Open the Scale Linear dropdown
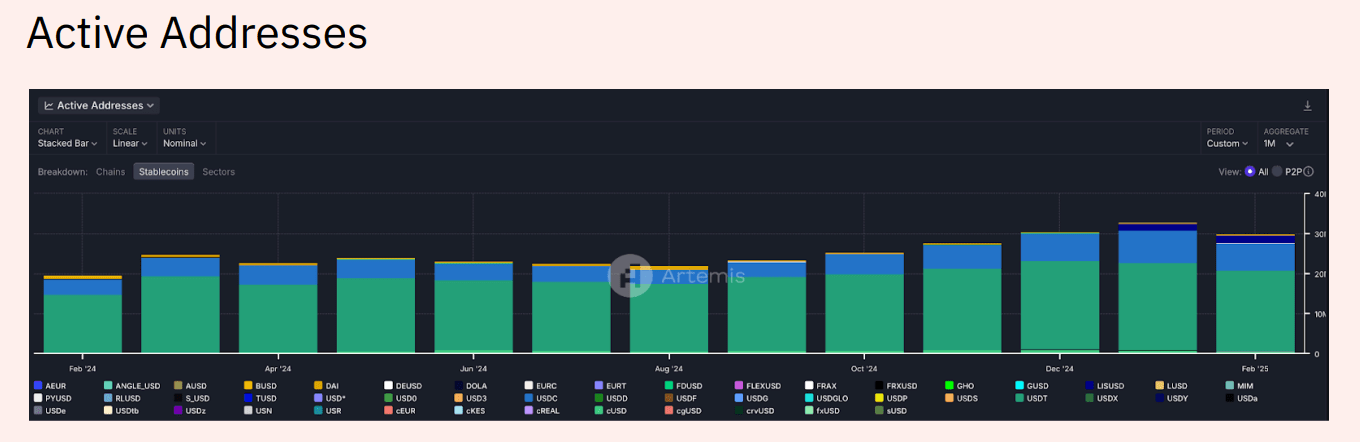The image size is (1360, 442). (x=131, y=143)
